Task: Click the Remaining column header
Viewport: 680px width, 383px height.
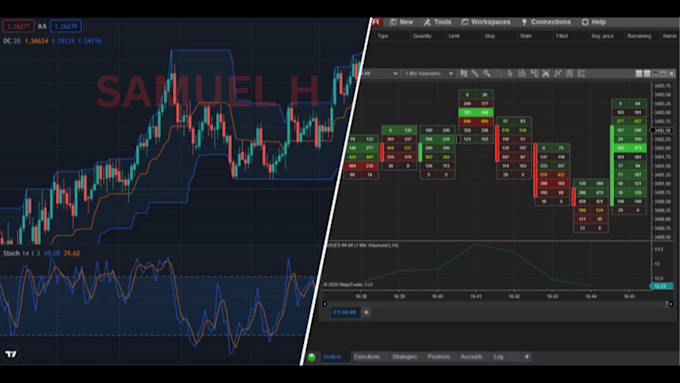Action: pyautogui.click(x=639, y=36)
